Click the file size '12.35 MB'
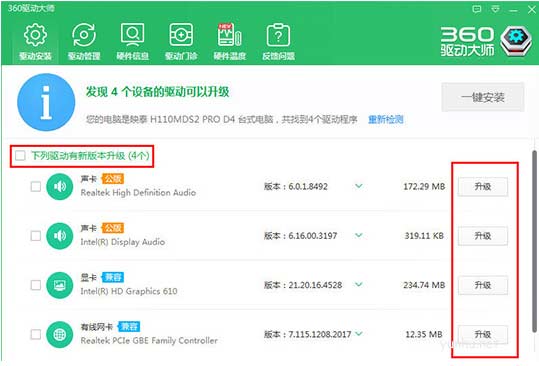 click(424, 334)
